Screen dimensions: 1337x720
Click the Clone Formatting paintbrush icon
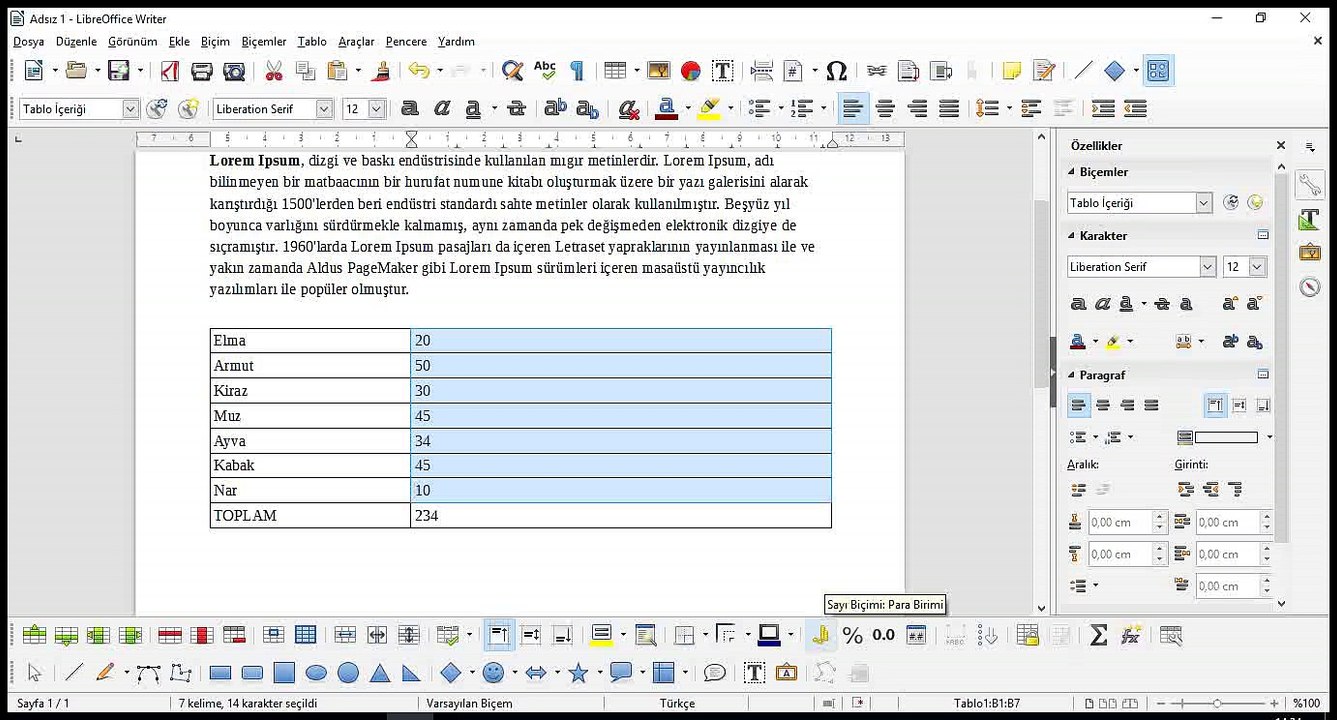380,71
